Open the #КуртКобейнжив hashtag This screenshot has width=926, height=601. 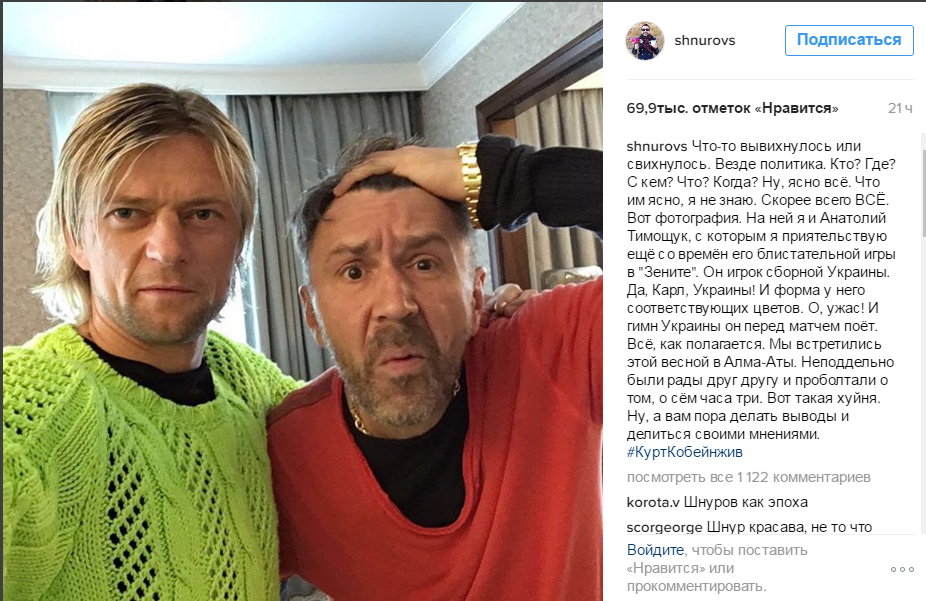click(684, 452)
